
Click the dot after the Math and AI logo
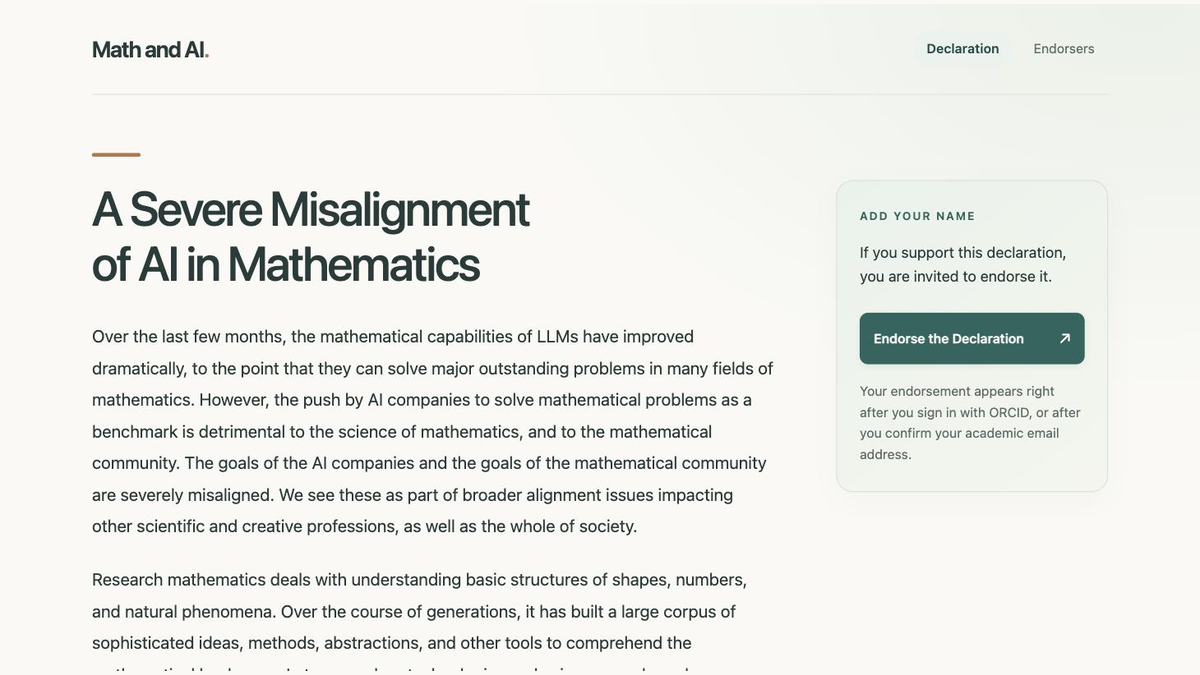pos(206,56)
